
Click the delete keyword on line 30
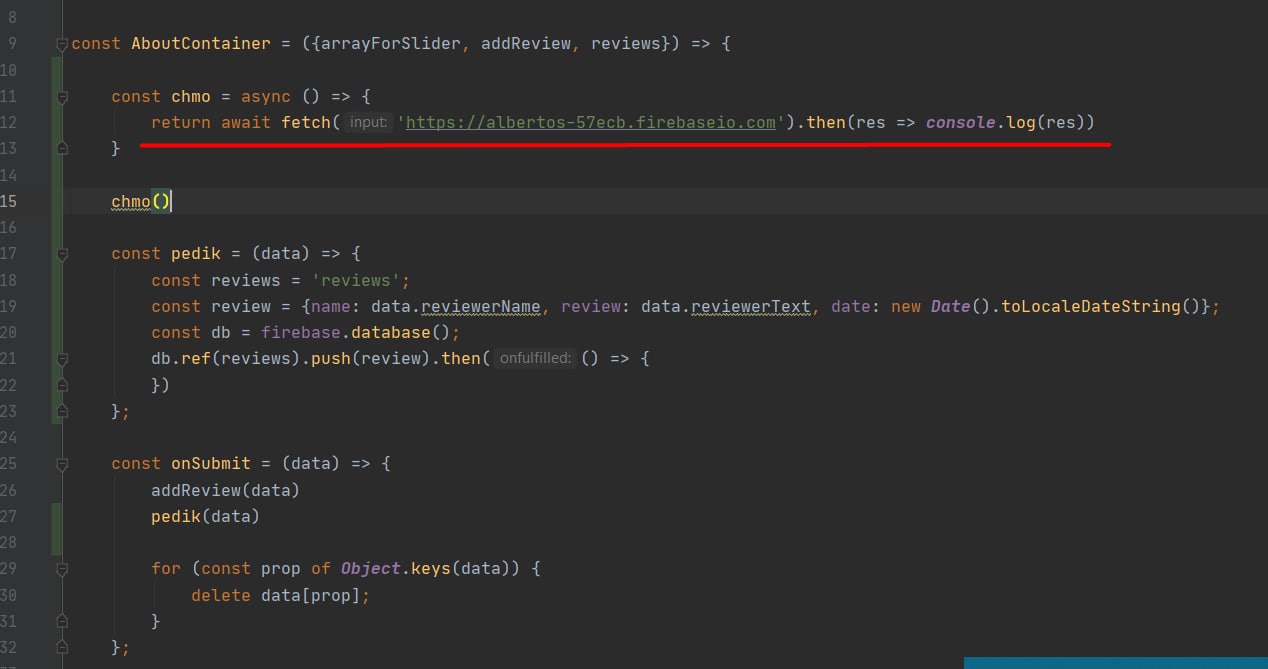coord(221,594)
